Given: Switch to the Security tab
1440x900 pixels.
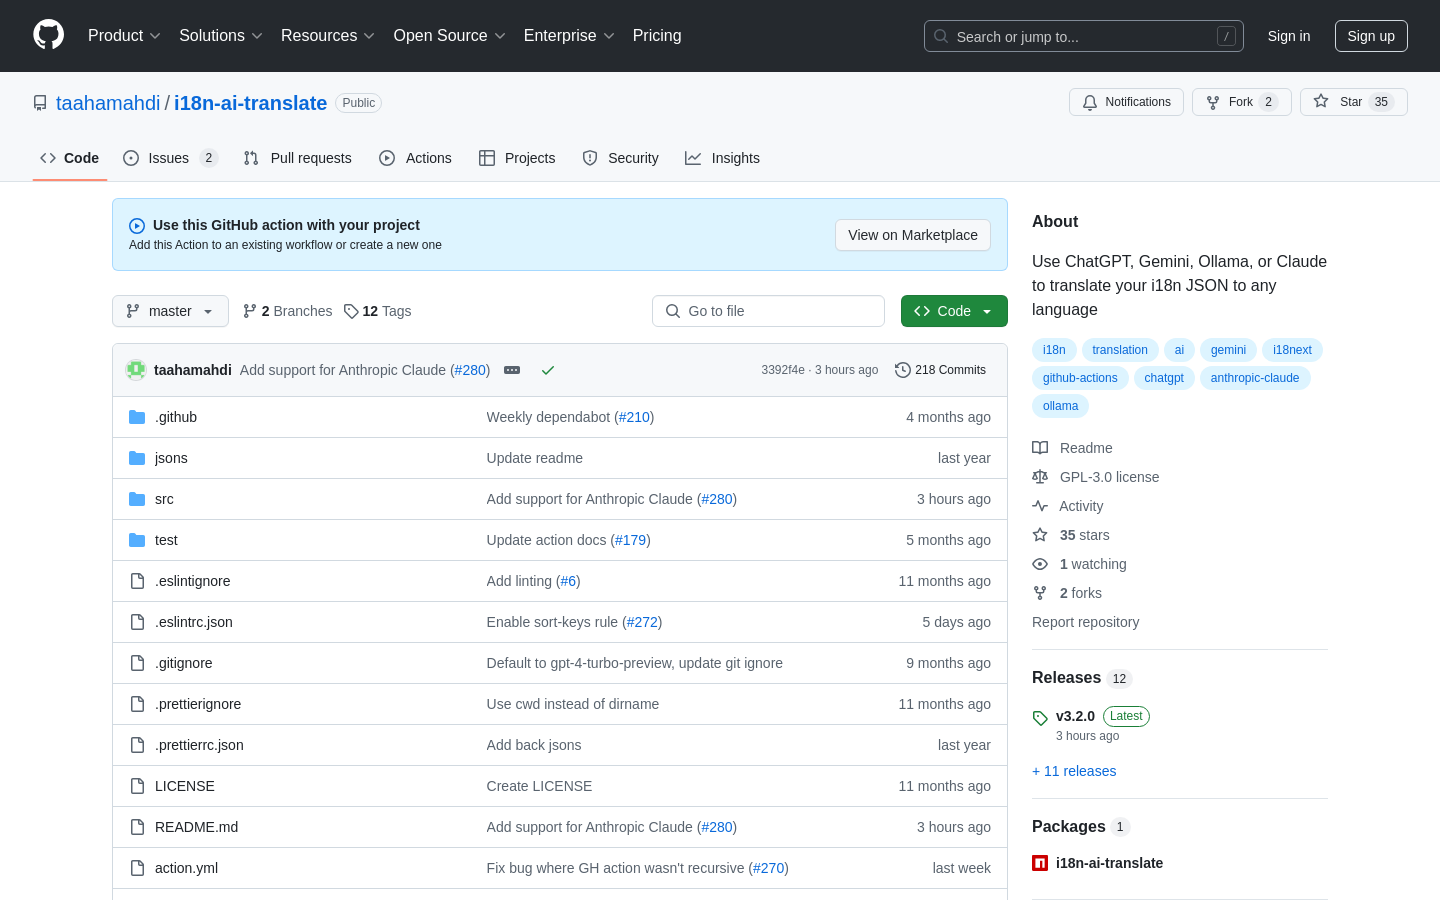Looking at the screenshot, I should (x=620, y=158).
